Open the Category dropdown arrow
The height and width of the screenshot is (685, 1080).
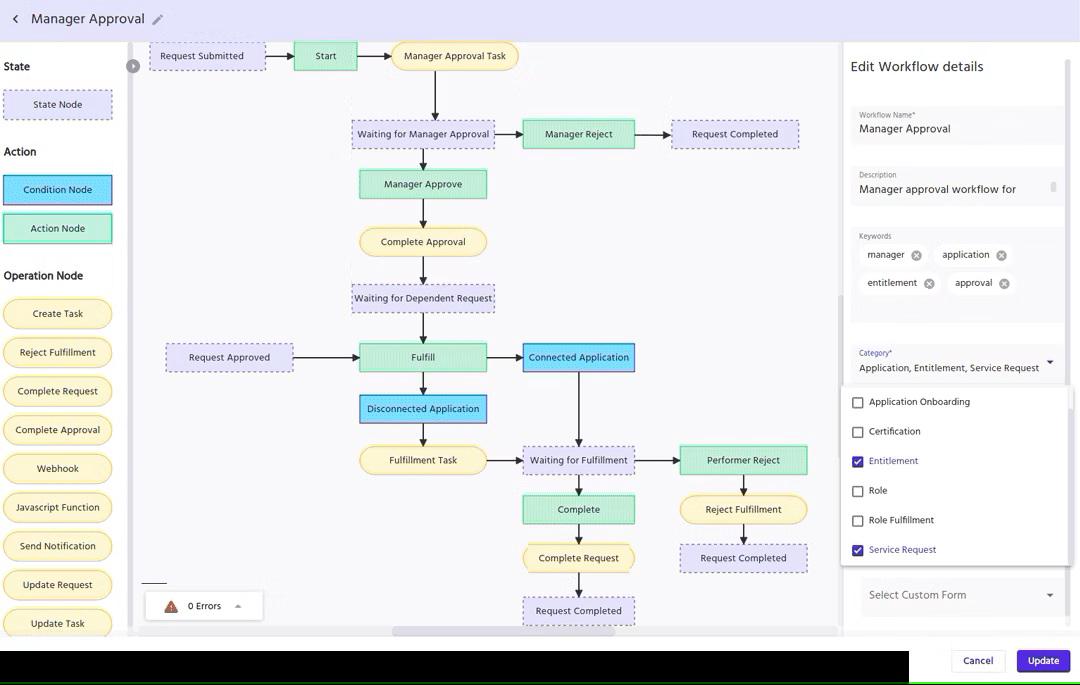(x=1050, y=362)
